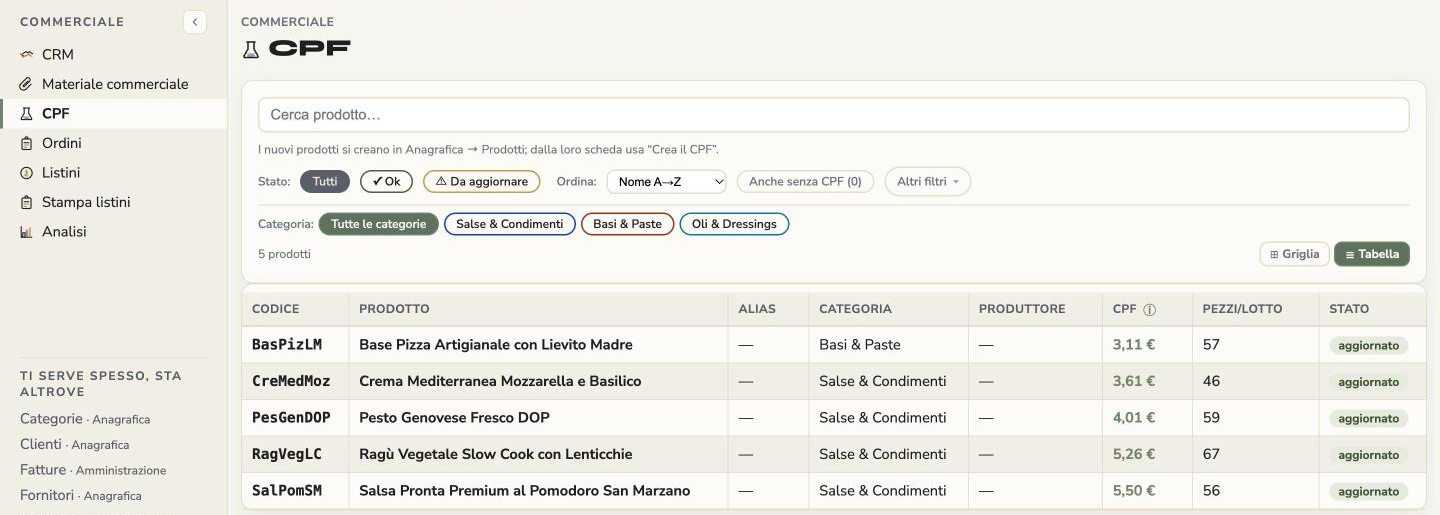1440x515 pixels.
Task: Open Stampa listini page
Action: [114, 202]
